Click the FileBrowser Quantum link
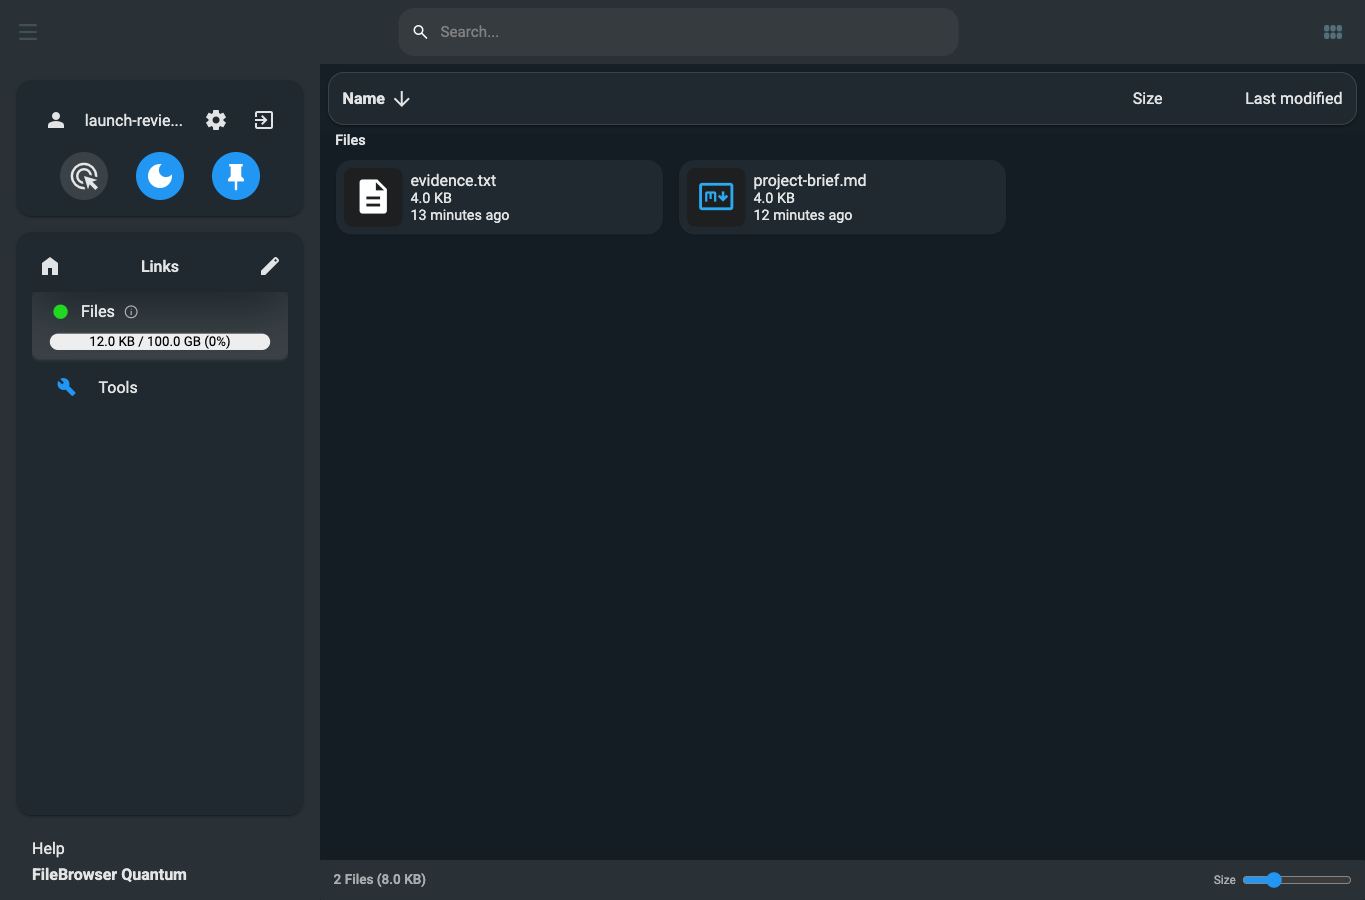This screenshot has width=1365, height=900. tap(109, 874)
